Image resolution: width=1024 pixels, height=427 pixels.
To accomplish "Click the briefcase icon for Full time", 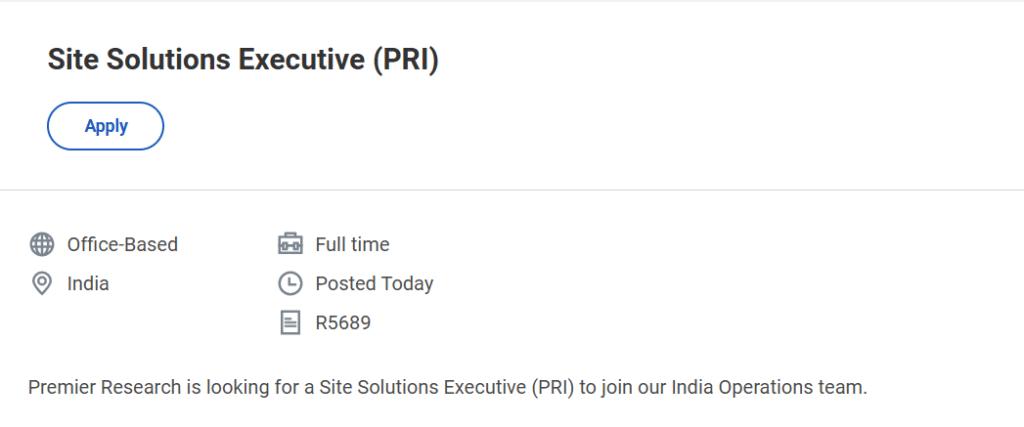I will (x=290, y=244).
